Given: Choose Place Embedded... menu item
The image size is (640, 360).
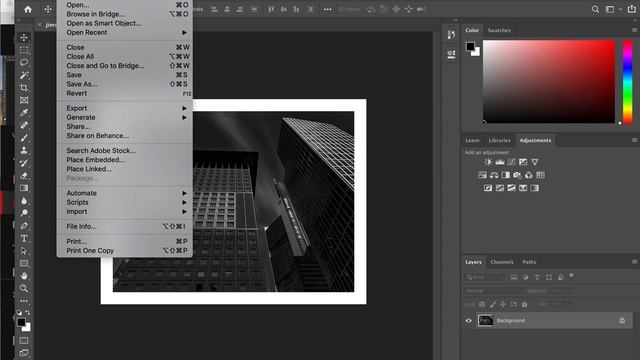Looking at the screenshot, I should (124, 160).
